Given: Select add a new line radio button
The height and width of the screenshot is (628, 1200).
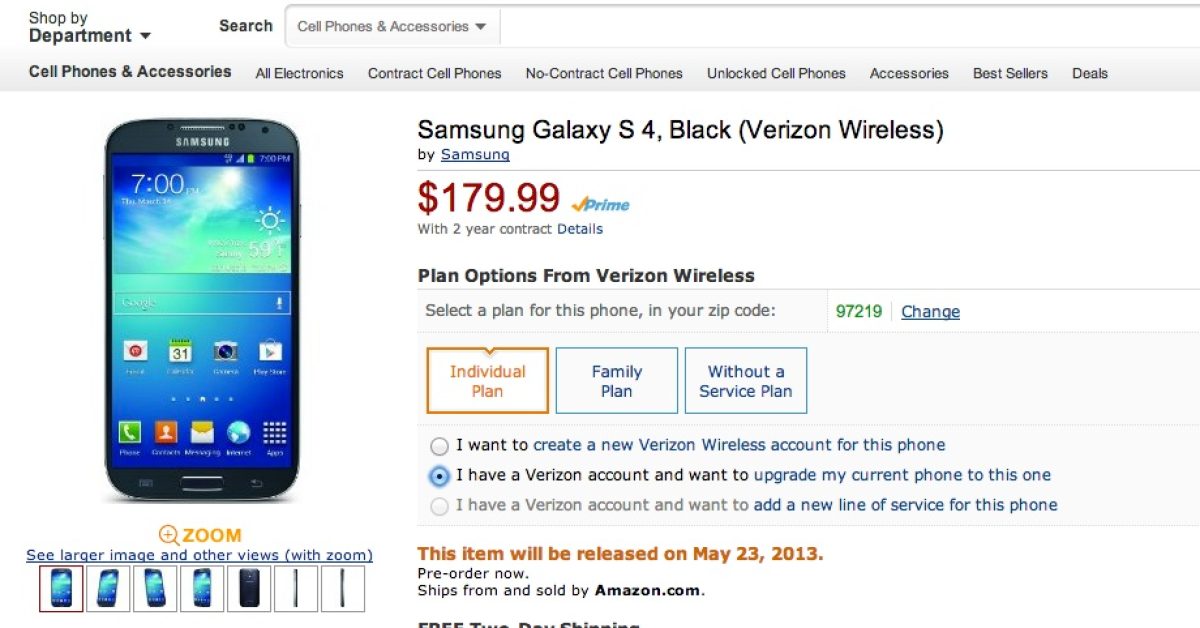Looking at the screenshot, I should (439, 506).
